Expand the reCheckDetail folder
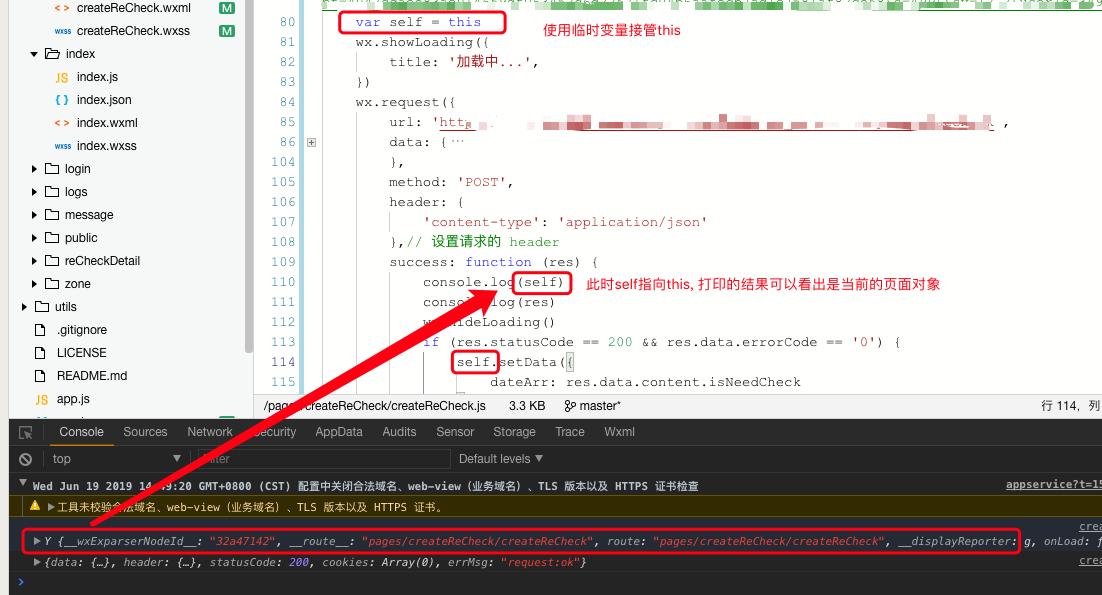Viewport: 1102px width, 595px height. (34, 261)
